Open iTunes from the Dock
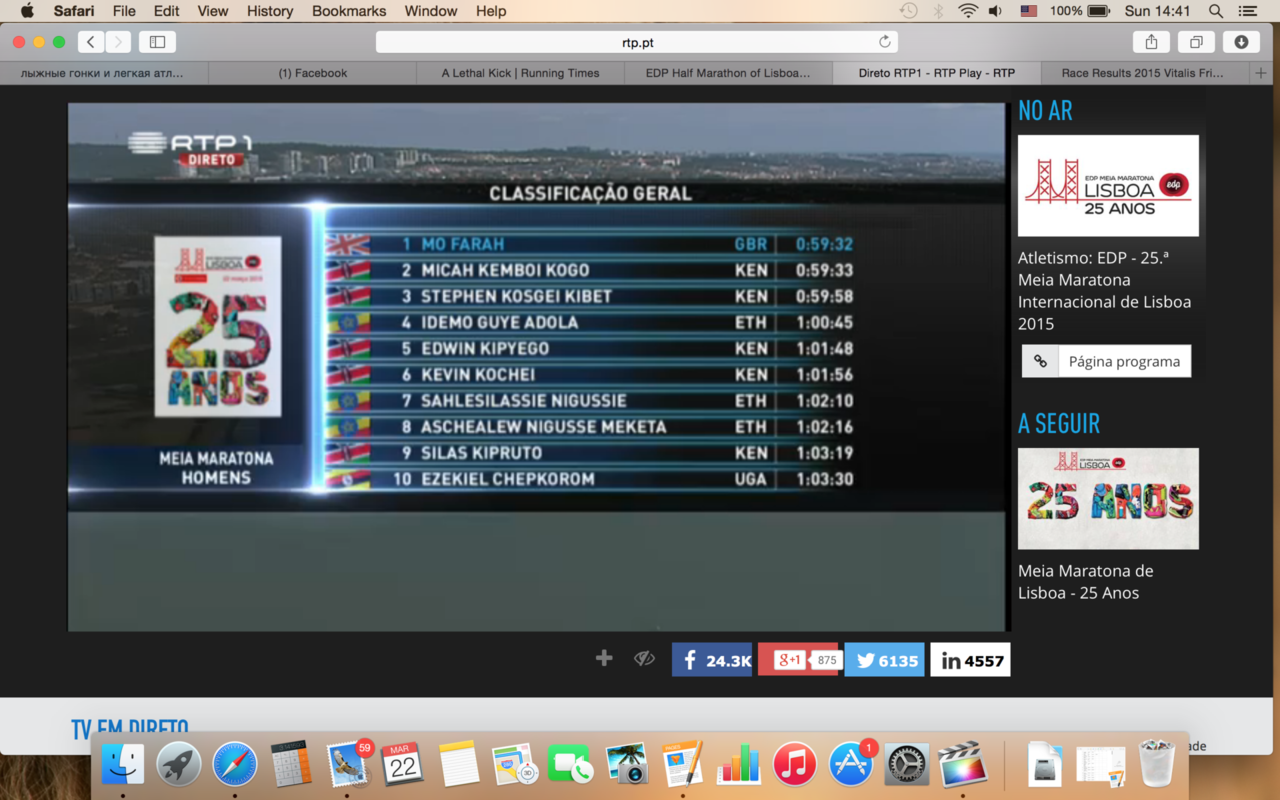Viewport: 1280px width, 800px height. 795,765
